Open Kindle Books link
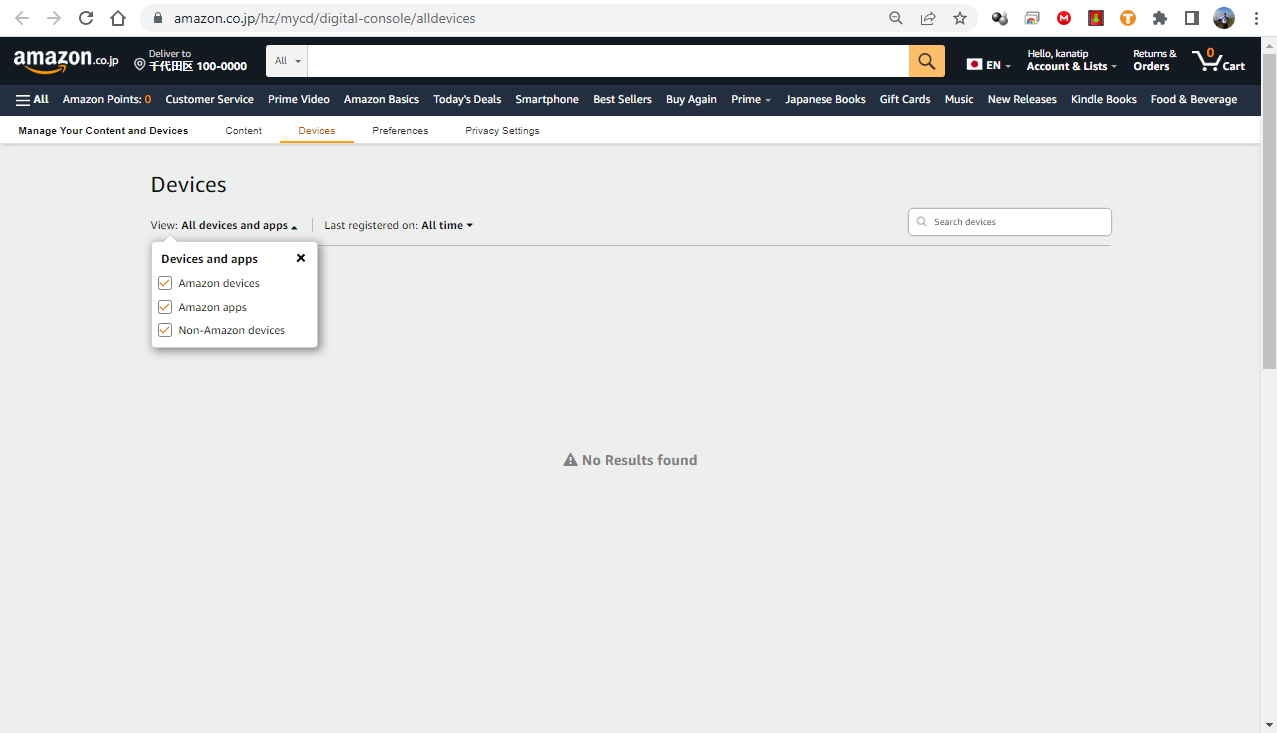This screenshot has height=733, width=1277. pos(1104,99)
